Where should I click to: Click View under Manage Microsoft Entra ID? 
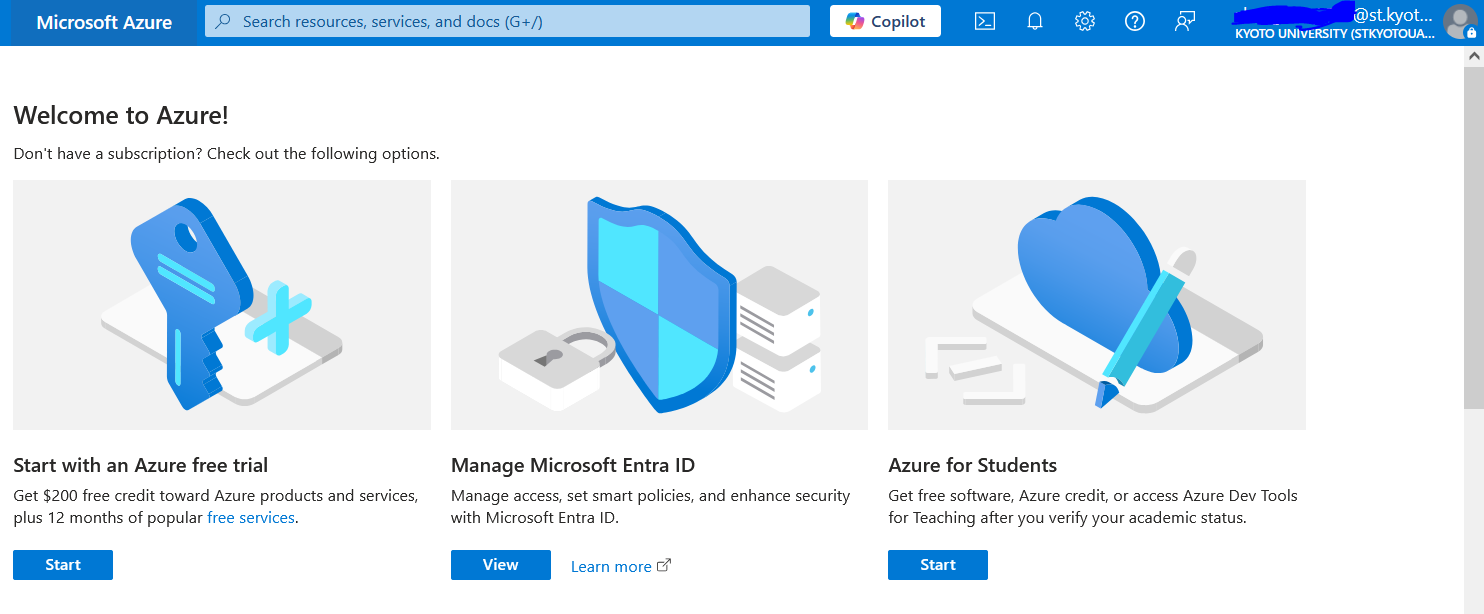pyautogui.click(x=500, y=564)
